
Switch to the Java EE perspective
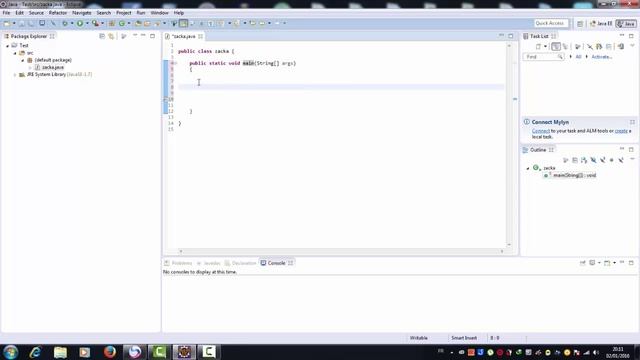click(x=601, y=24)
